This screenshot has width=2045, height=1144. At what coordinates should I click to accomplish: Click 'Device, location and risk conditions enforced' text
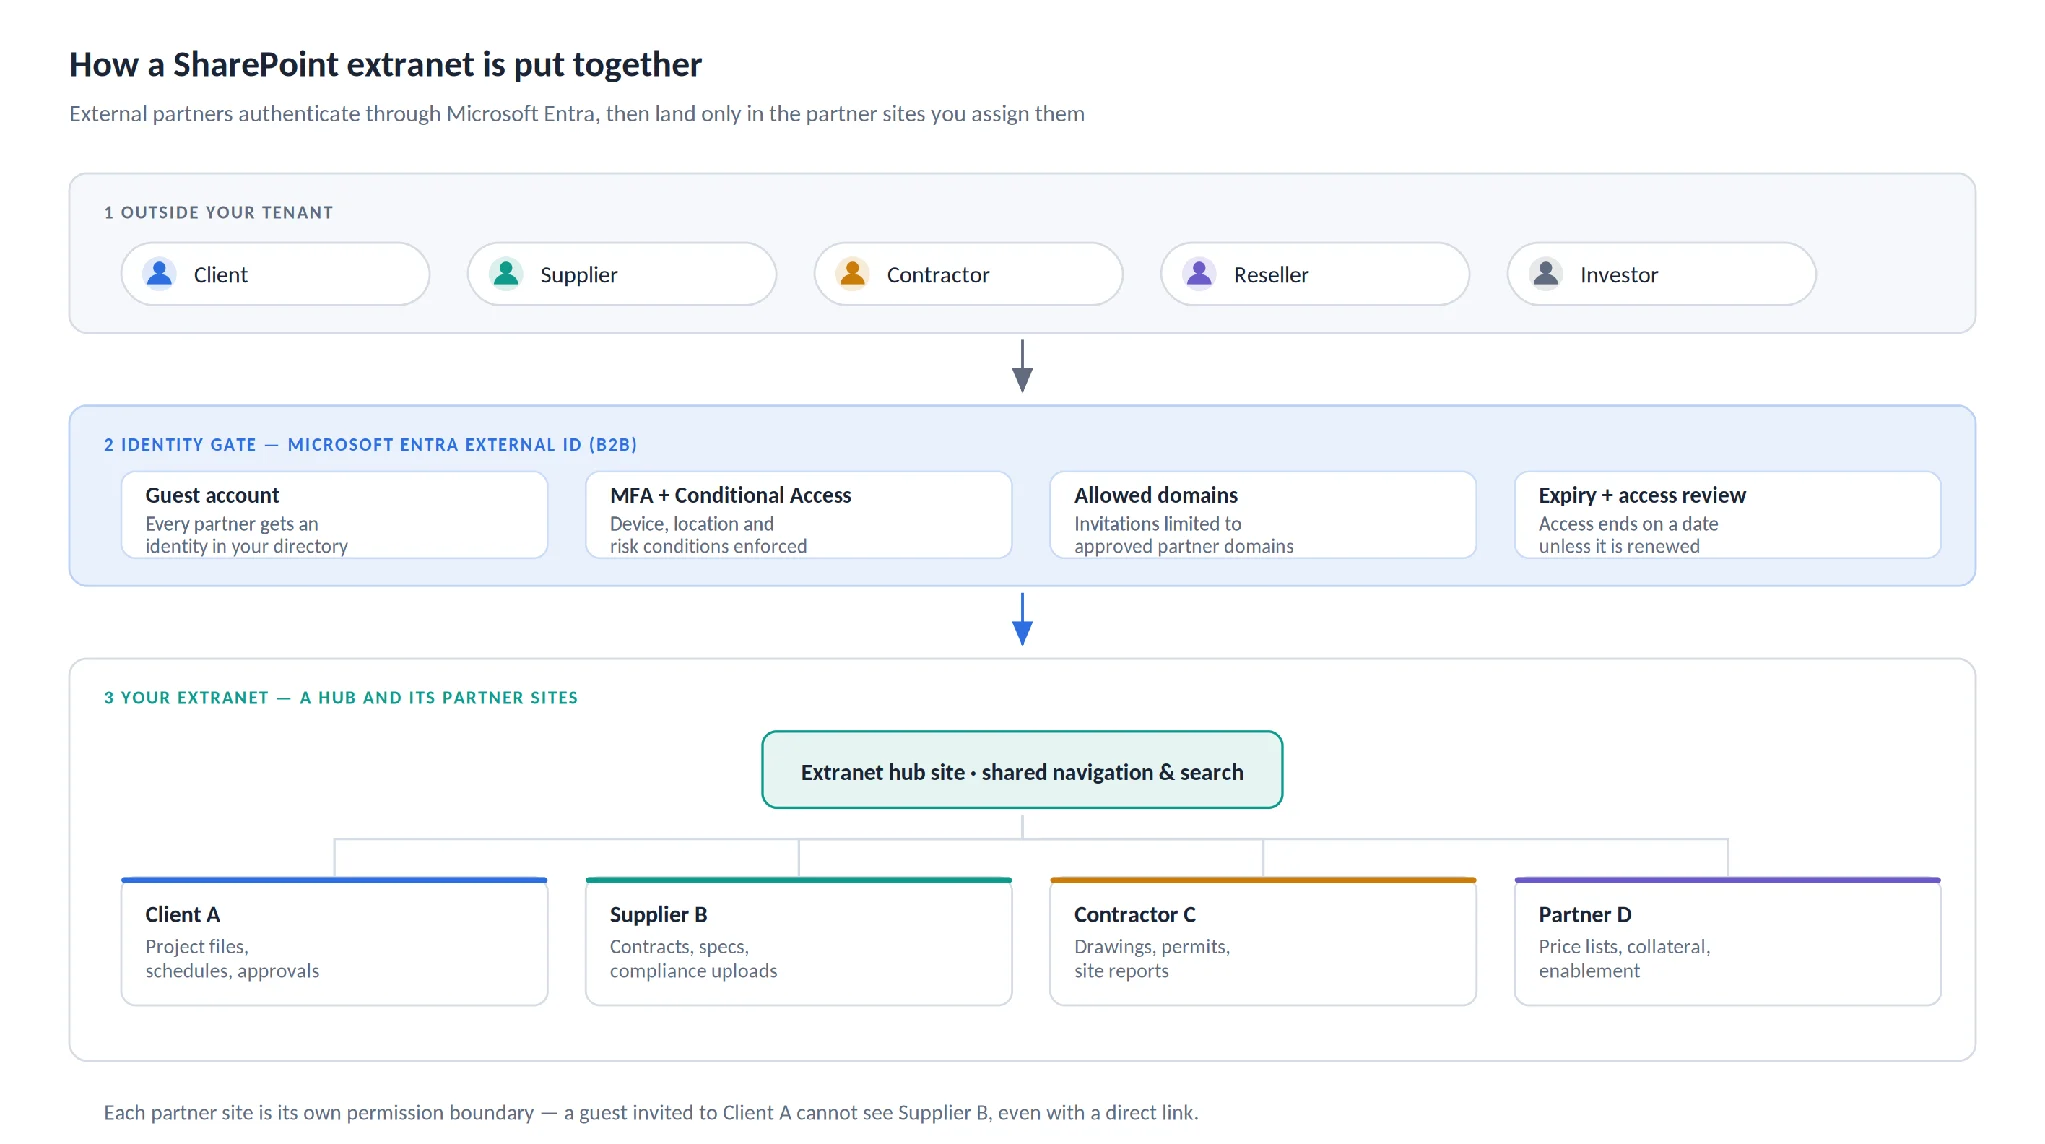point(708,535)
